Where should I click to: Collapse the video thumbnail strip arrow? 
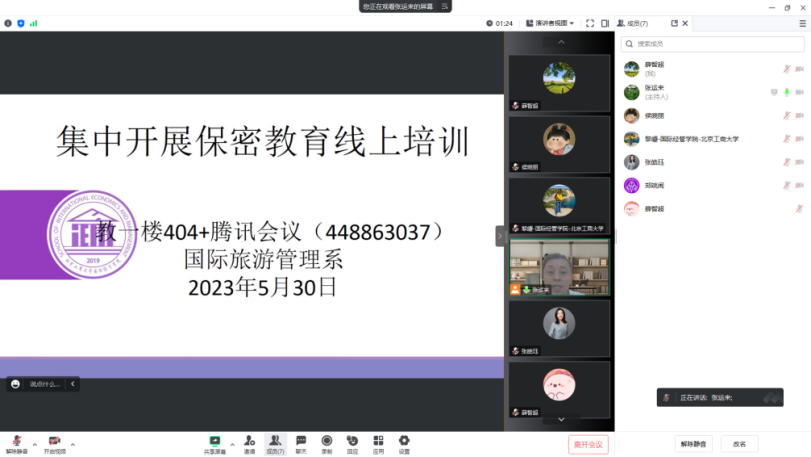501,236
